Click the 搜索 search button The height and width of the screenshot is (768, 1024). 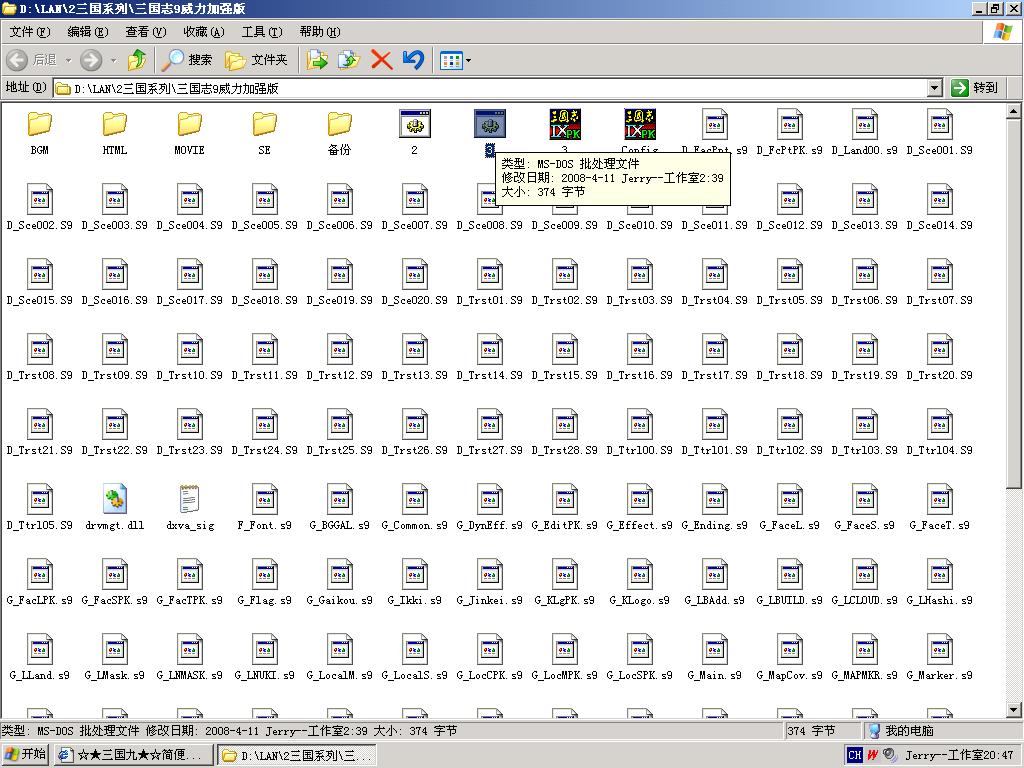click(x=189, y=60)
